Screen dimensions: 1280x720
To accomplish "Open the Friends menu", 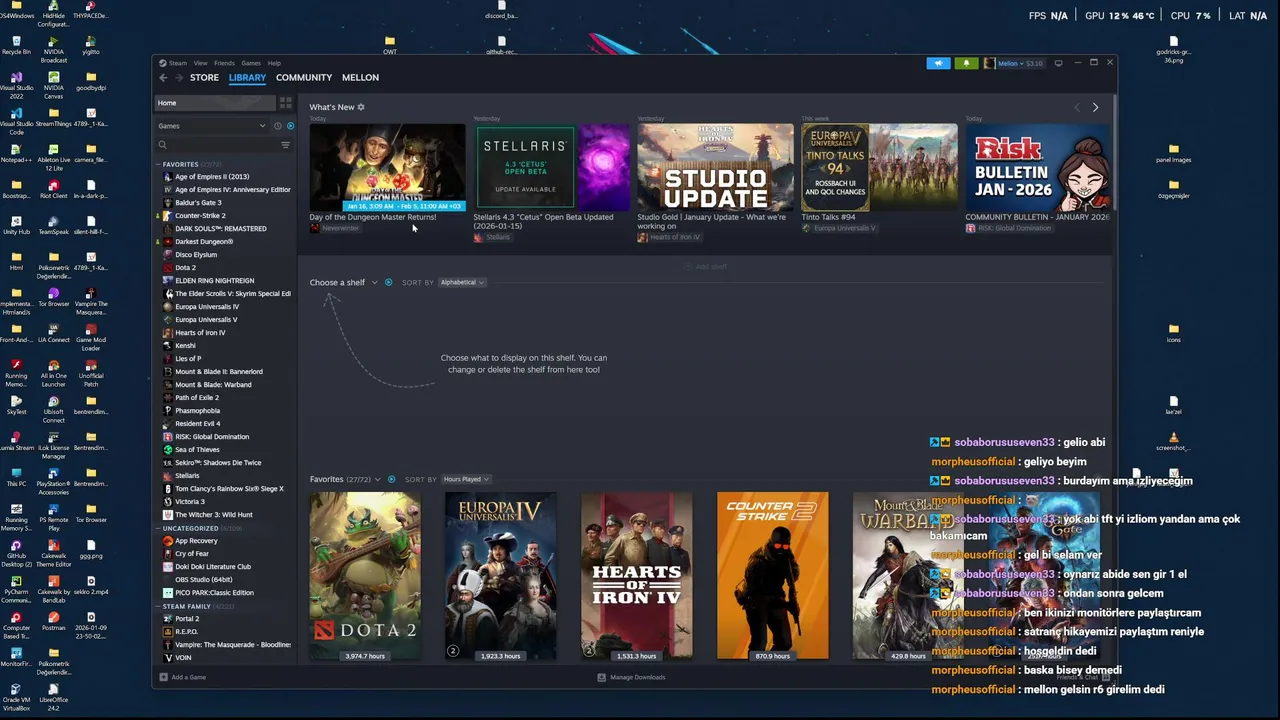I will coord(224,63).
